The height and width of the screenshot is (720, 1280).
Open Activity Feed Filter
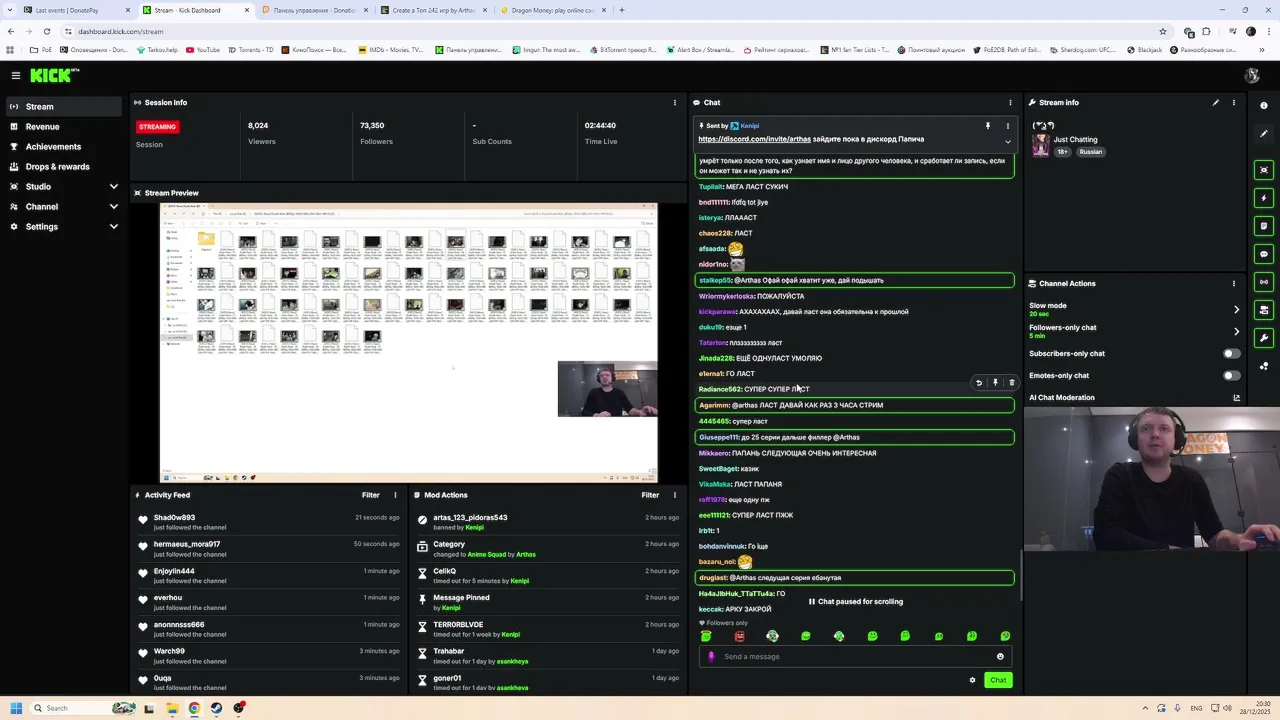pyautogui.click(x=370, y=495)
